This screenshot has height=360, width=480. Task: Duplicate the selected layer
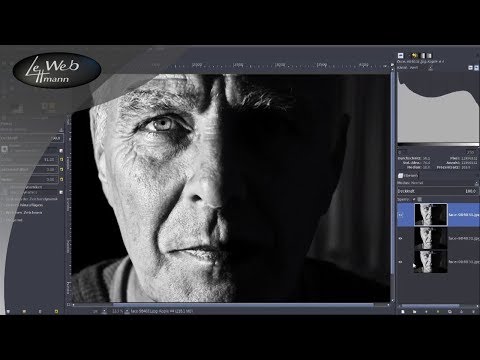(x=450, y=312)
